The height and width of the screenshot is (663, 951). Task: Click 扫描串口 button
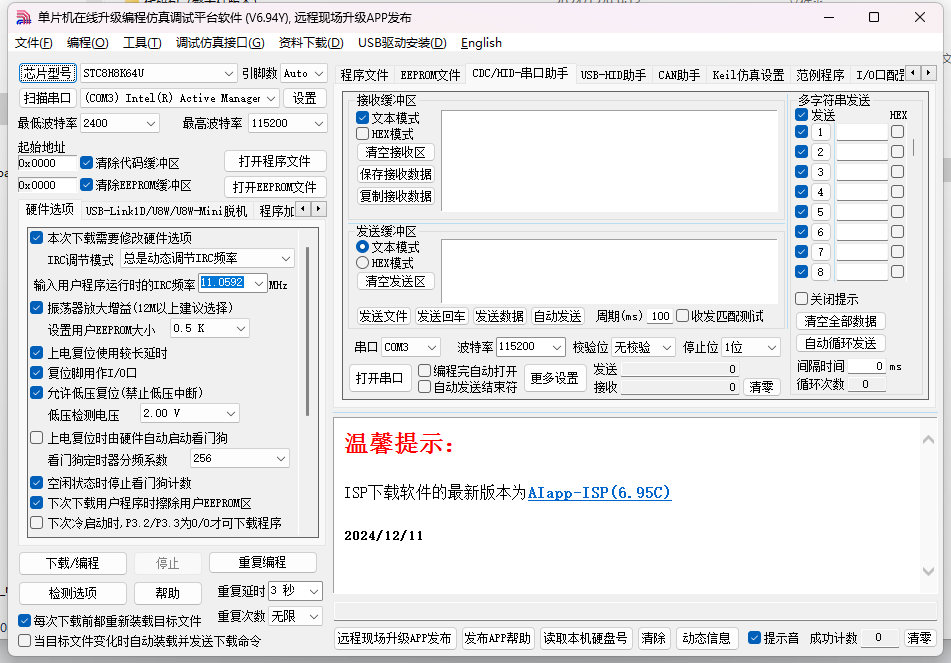pos(48,98)
